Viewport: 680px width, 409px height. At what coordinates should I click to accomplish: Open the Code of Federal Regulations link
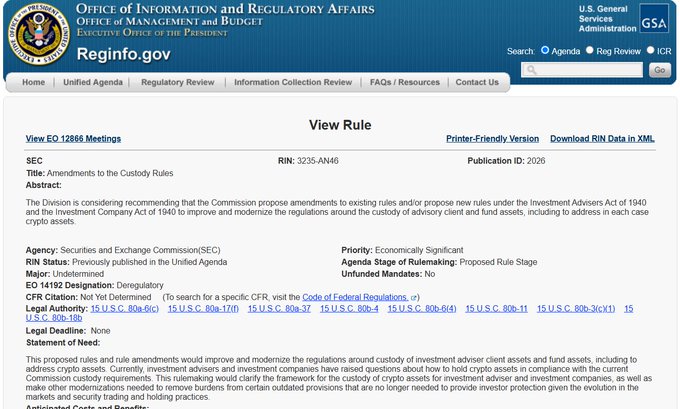(x=355, y=298)
